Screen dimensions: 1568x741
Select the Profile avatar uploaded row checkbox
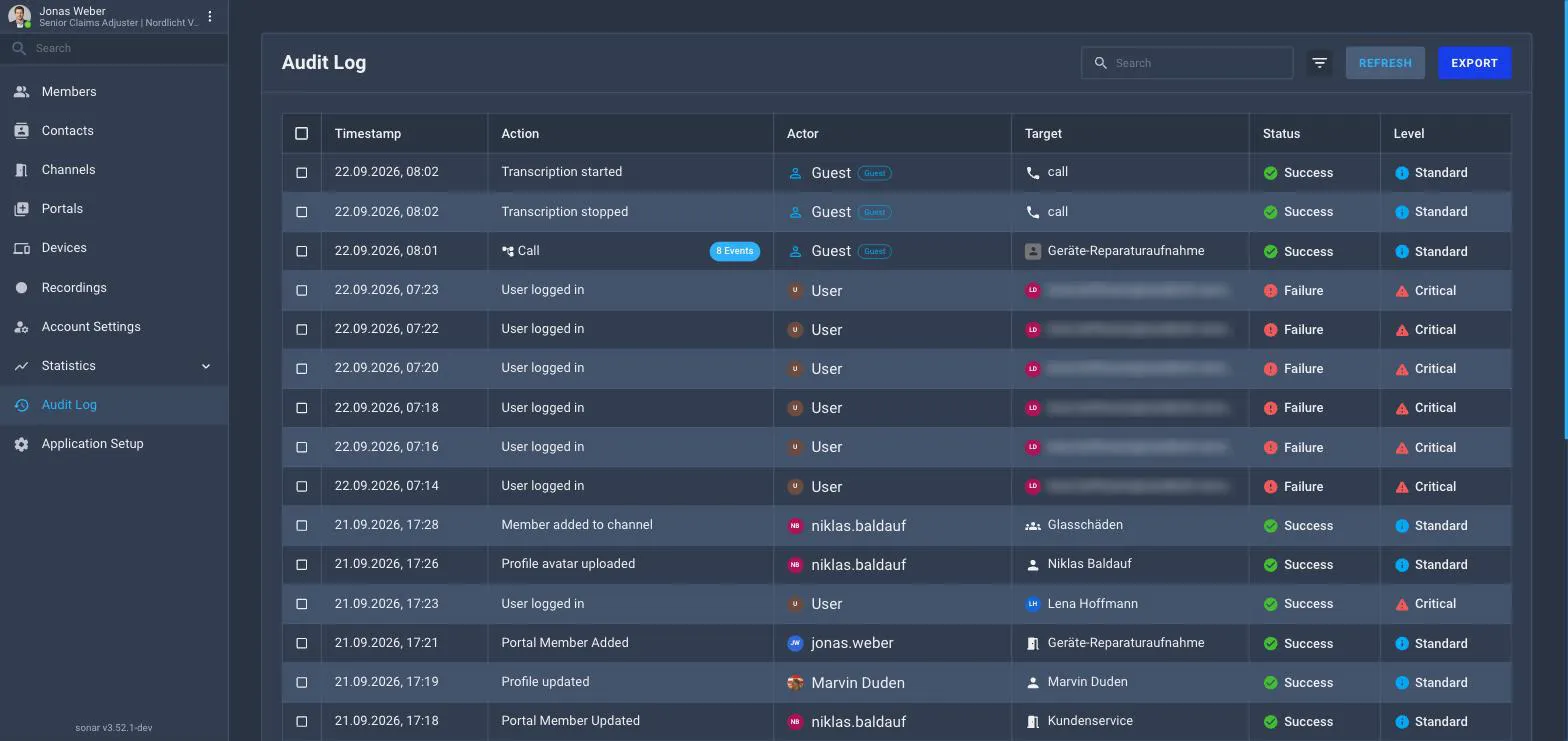pyautogui.click(x=302, y=564)
